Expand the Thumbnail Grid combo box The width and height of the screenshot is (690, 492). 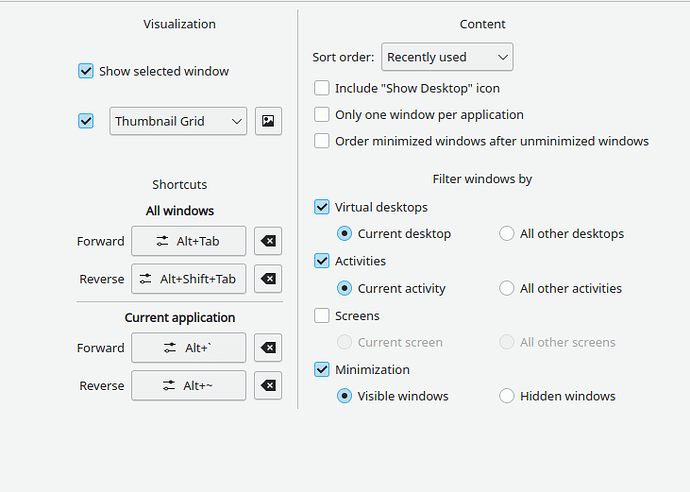click(x=178, y=121)
